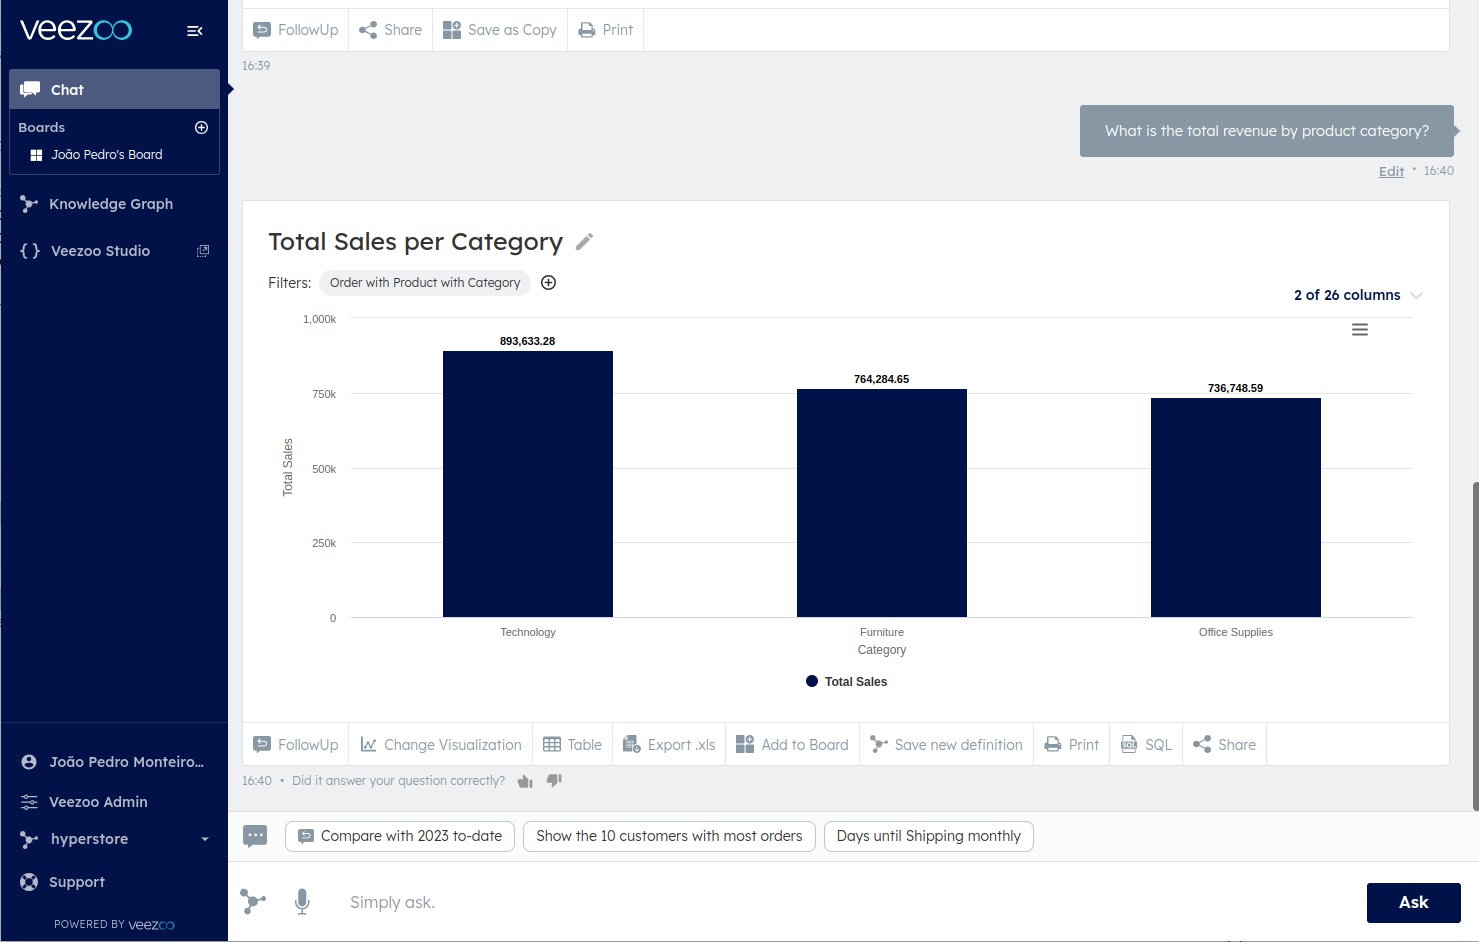Screen dimensions: 1479x942
Task: Click FollowUp in the chart toolbar
Action: [x=296, y=745]
